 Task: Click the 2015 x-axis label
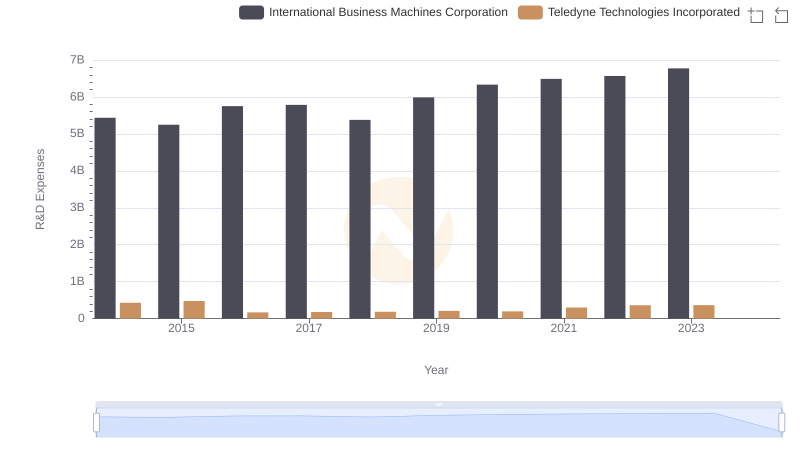pyautogui.click(x=182, y=328)
